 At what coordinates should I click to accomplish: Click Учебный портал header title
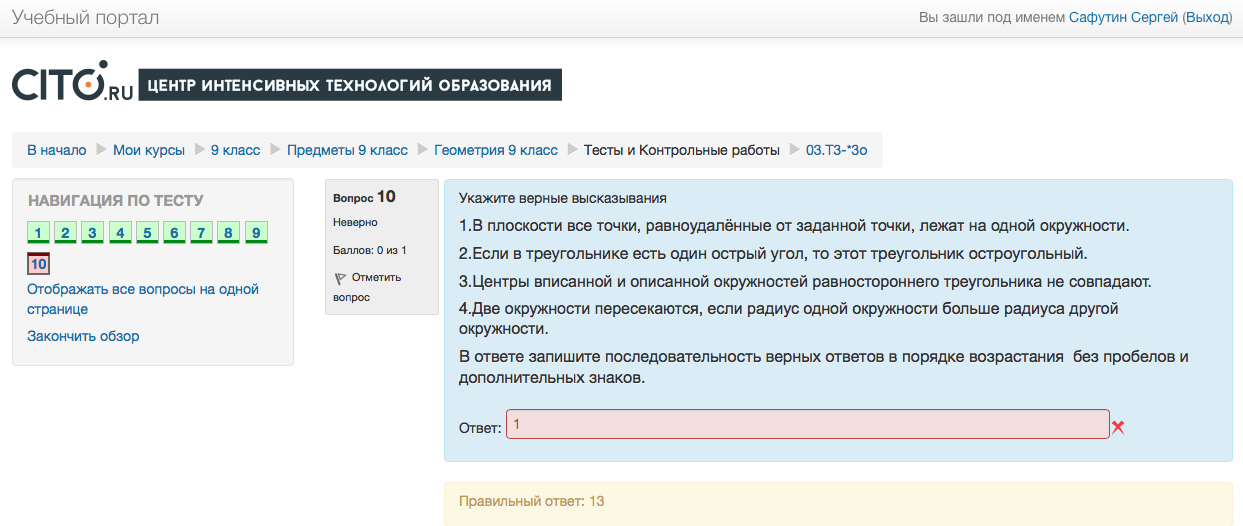coord(85,17)
